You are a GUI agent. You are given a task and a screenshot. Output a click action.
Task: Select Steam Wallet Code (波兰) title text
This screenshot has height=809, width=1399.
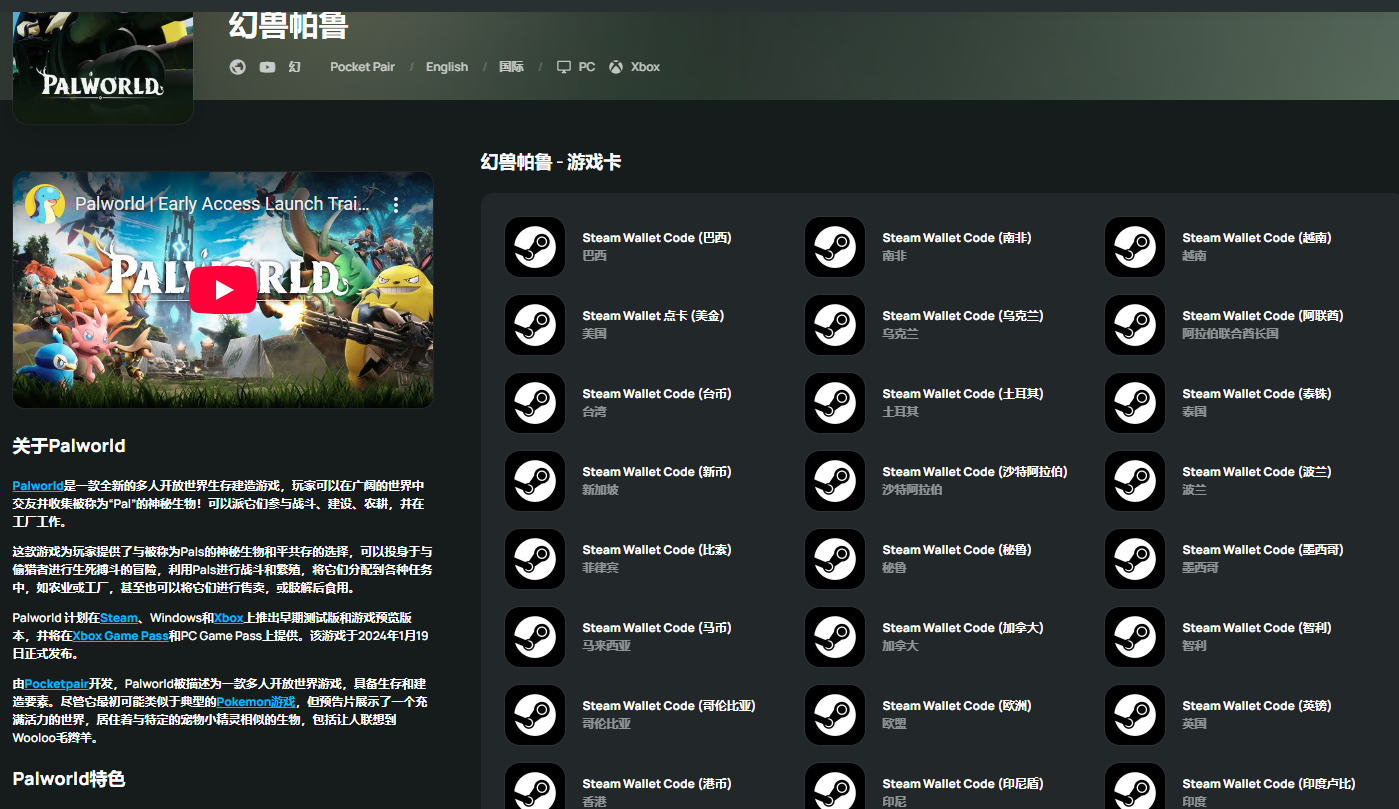[x=1257, y=472]
